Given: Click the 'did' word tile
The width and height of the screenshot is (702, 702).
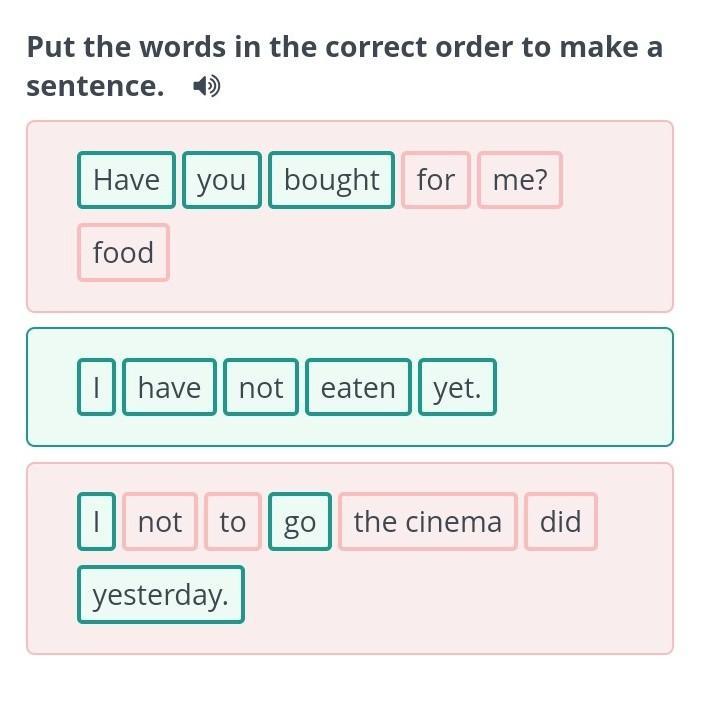Looking at the screenshot, I should (x=560, y=521).
